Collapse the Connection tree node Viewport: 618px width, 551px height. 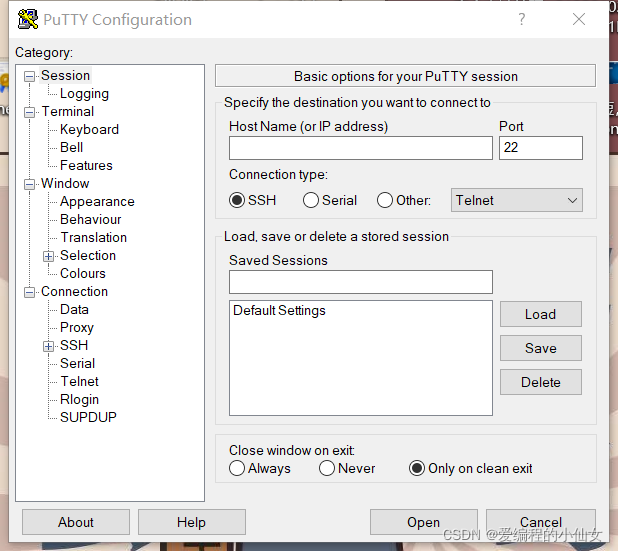pyautogui.click(x=29, y=292)
